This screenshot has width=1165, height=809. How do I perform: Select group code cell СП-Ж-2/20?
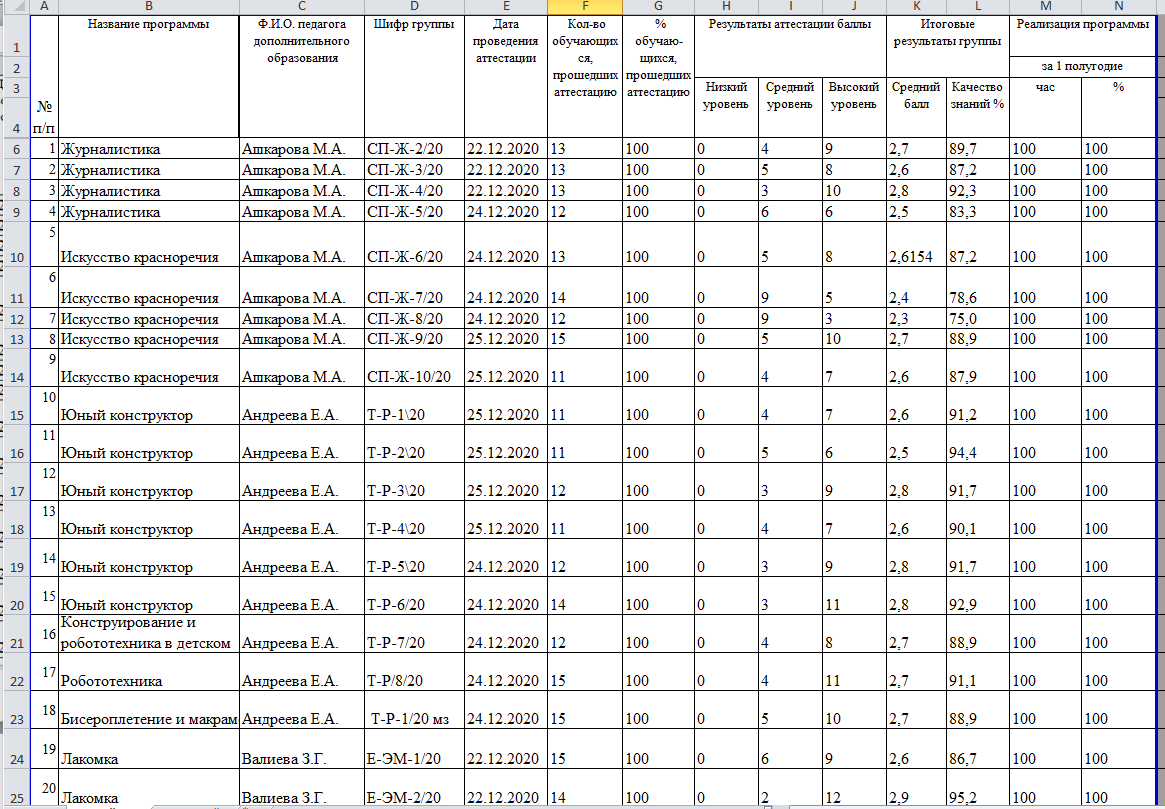point(414,149)
